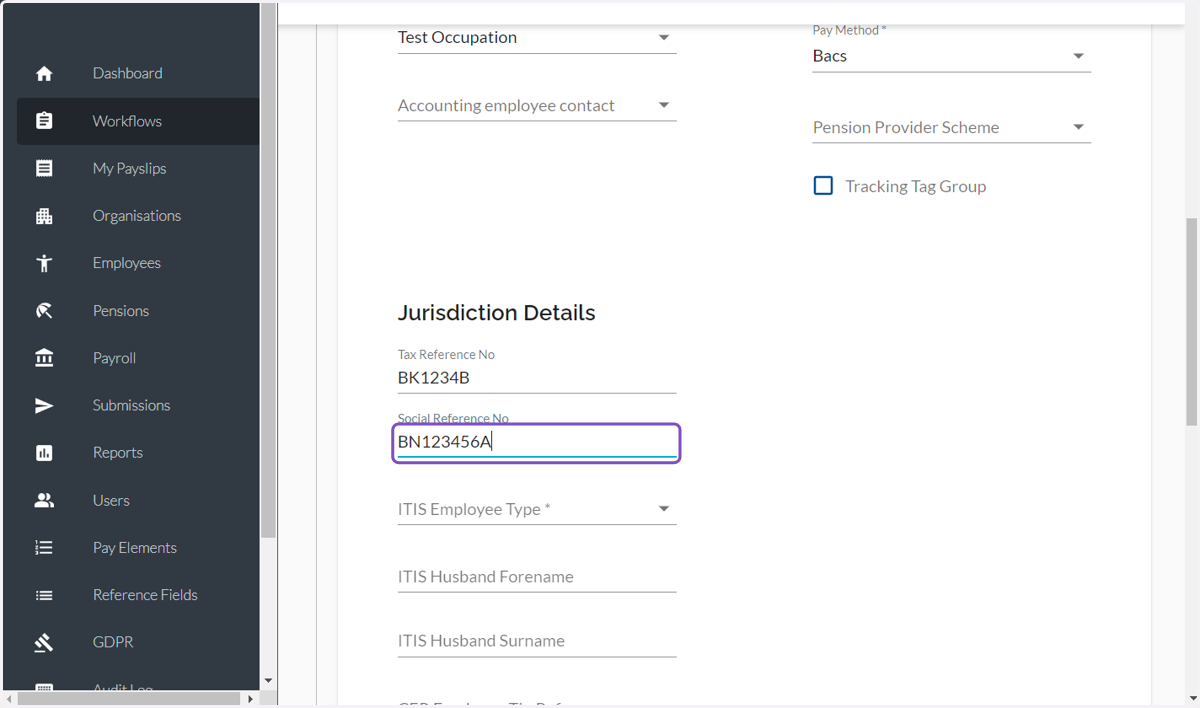
Task: Tick the Tracking Tag Group checkbox
Action: (823, 186)
